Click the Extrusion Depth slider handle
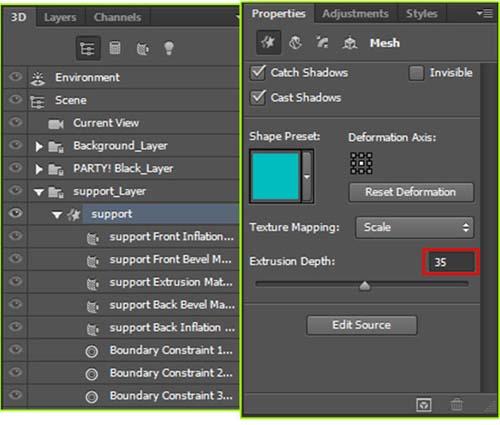 (x=365, y=286)
